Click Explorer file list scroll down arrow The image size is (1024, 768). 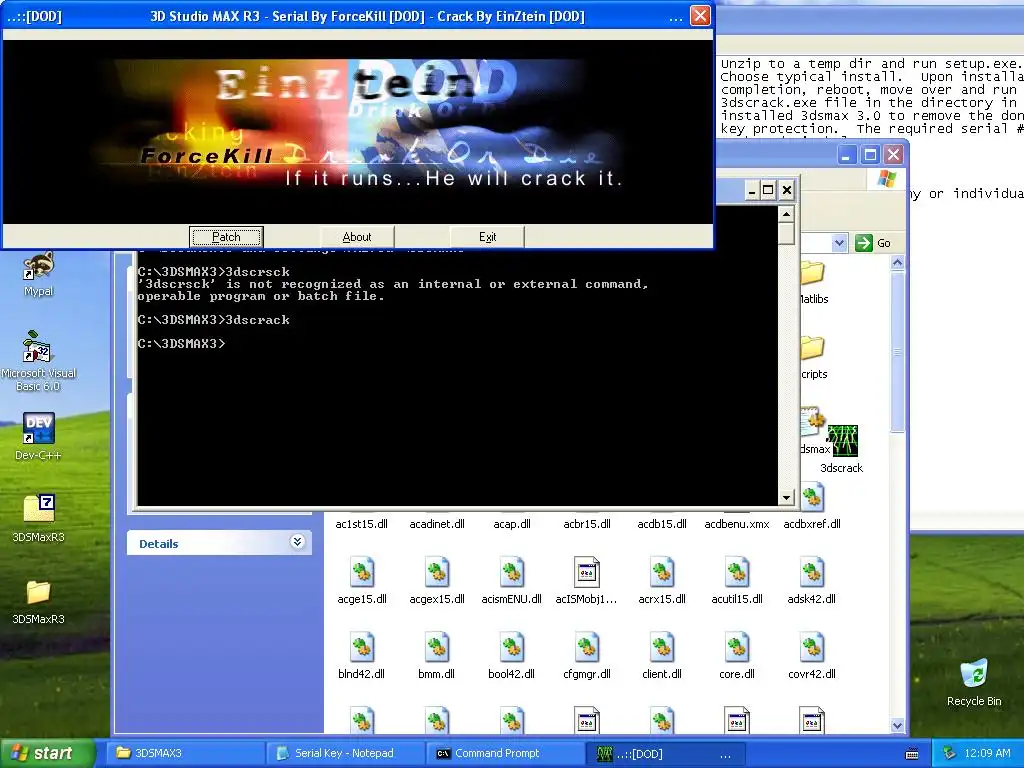pyautogui.click(x=897, y=725)
